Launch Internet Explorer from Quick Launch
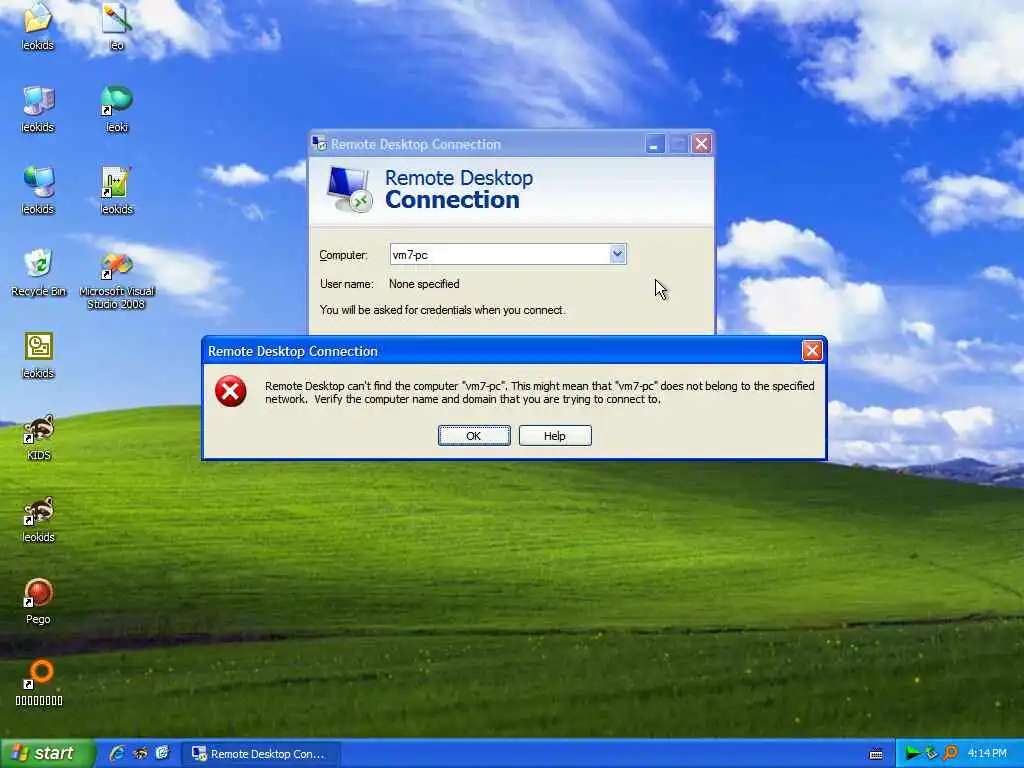Screen dimensions: 1024x768 (117, 753)
